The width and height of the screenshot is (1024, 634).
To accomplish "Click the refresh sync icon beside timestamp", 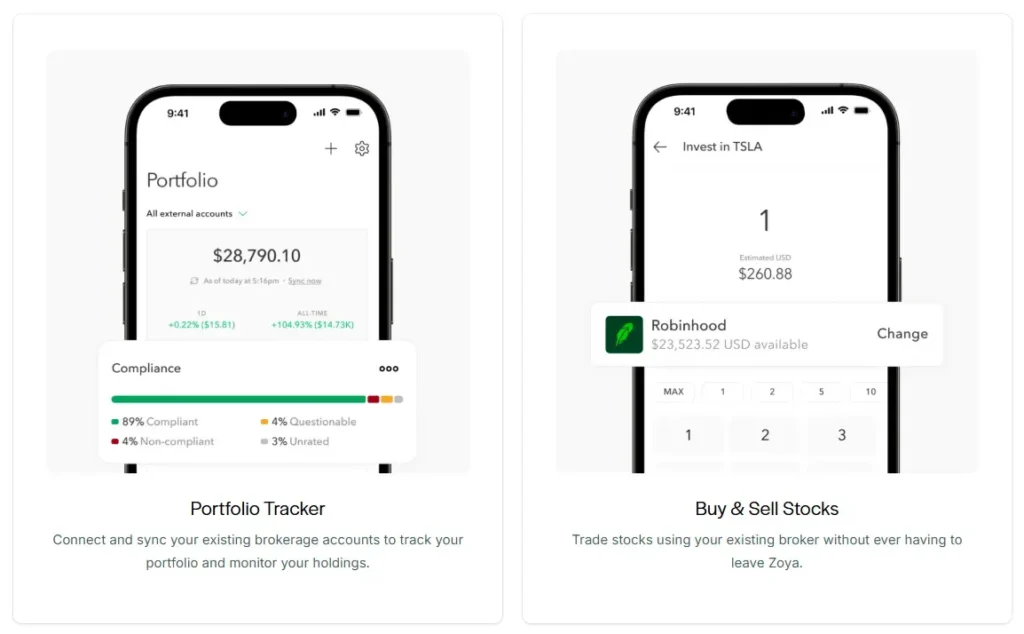I will pos(194,281).
